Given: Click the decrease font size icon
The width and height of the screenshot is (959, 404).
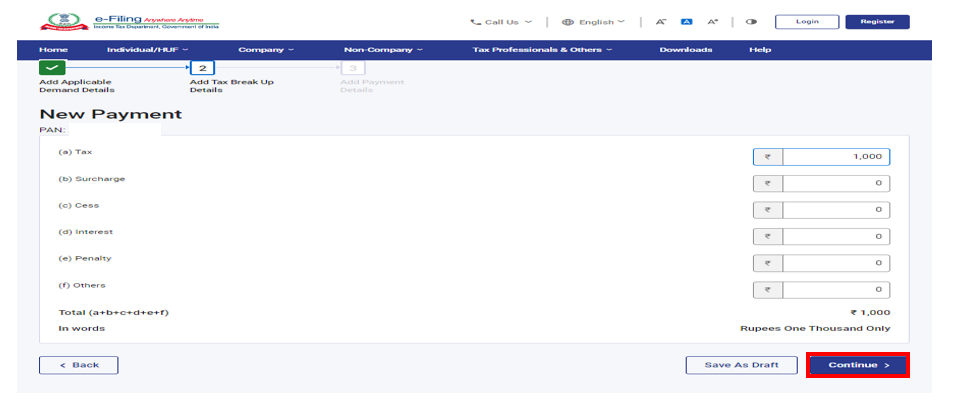Looking at the screenshot, I should pos(660,22).
